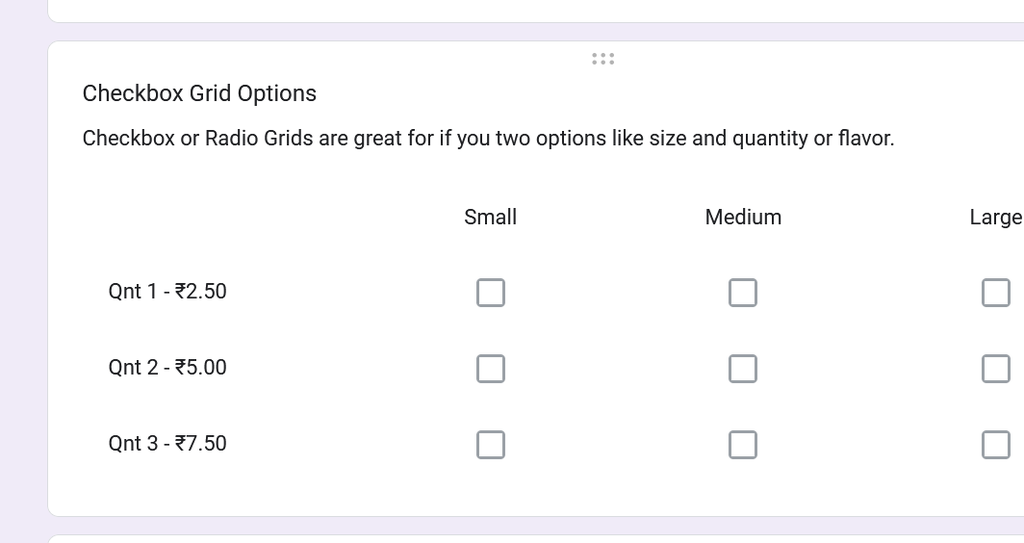Click the Small column header

[490, 217]
